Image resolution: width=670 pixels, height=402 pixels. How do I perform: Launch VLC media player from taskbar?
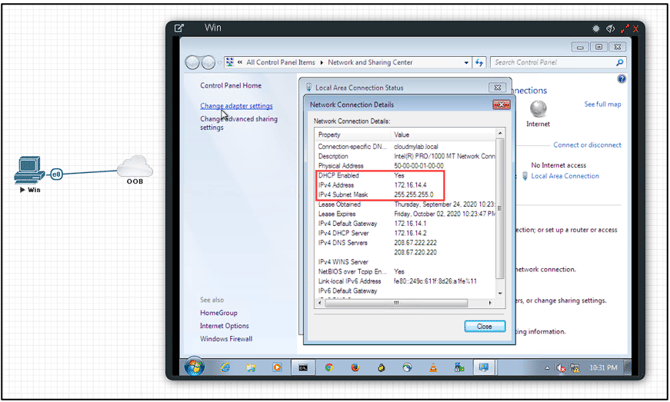pos(433,367)
